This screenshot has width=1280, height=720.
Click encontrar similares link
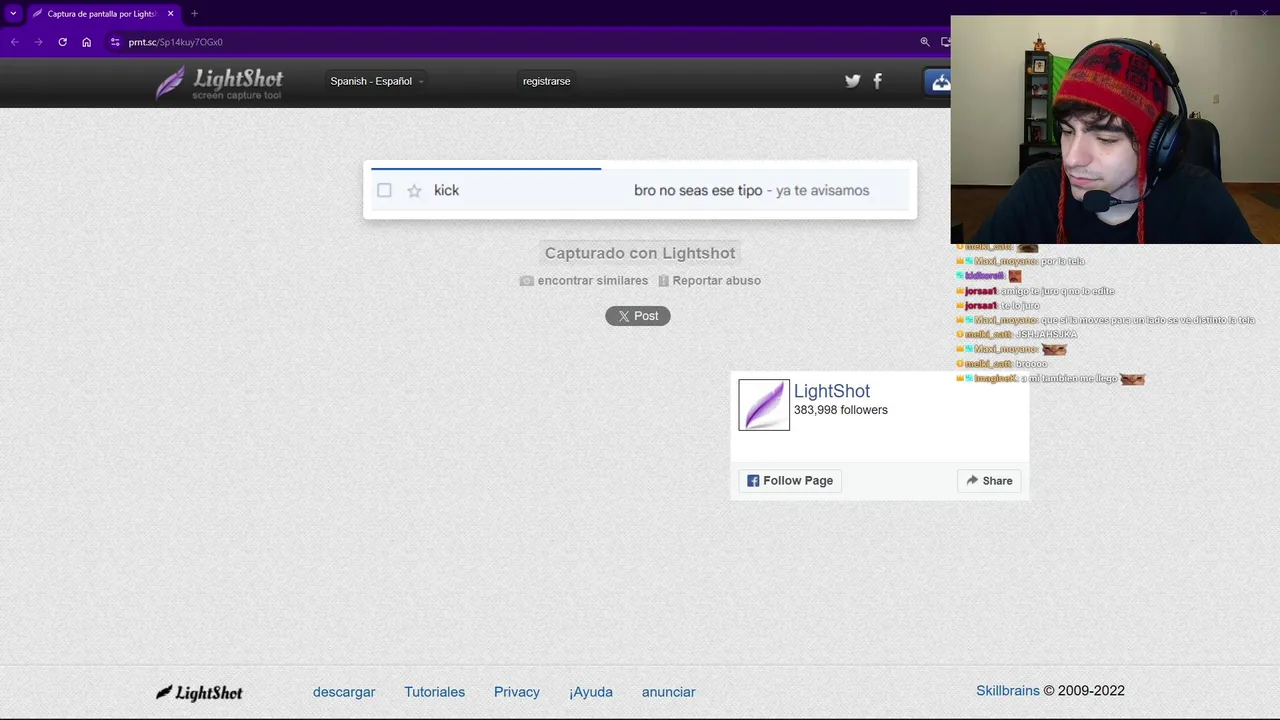point(593,280)
